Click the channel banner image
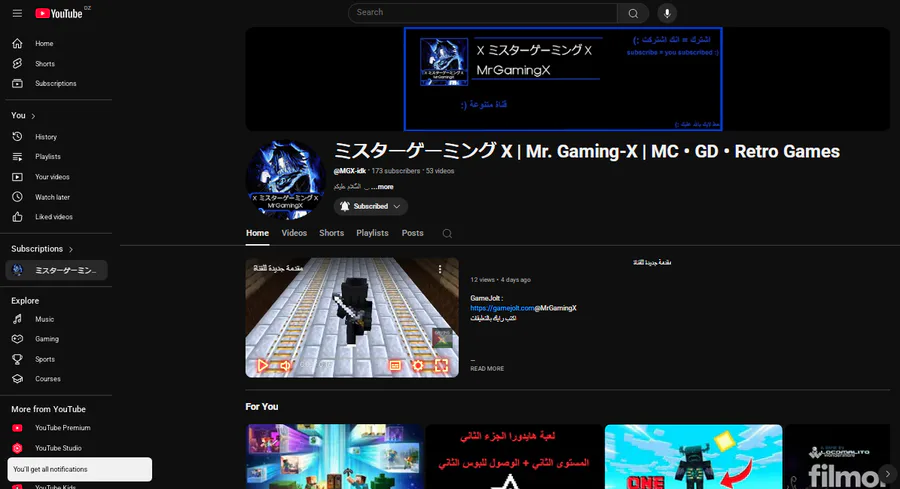The width and height of the screenshot is (900, 489). pos(568,79)
